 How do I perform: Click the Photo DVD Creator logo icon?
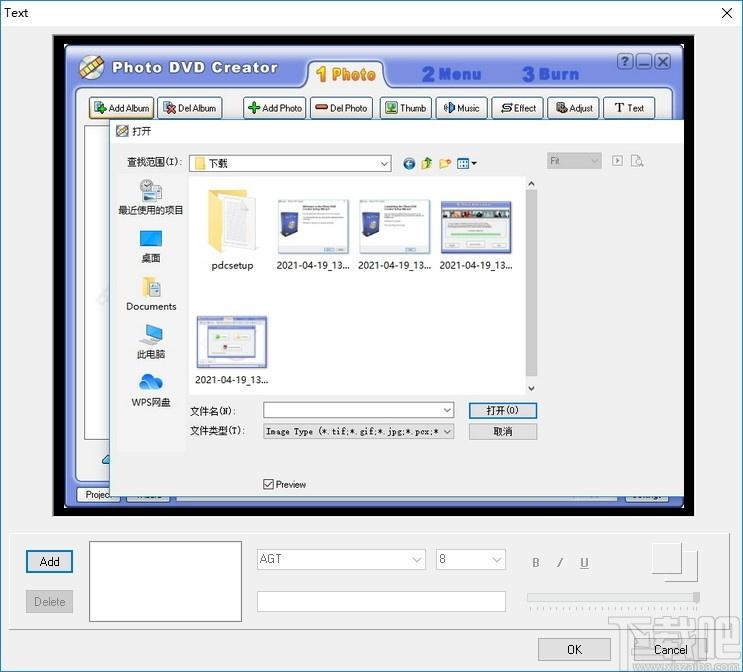tap(91, 67)
